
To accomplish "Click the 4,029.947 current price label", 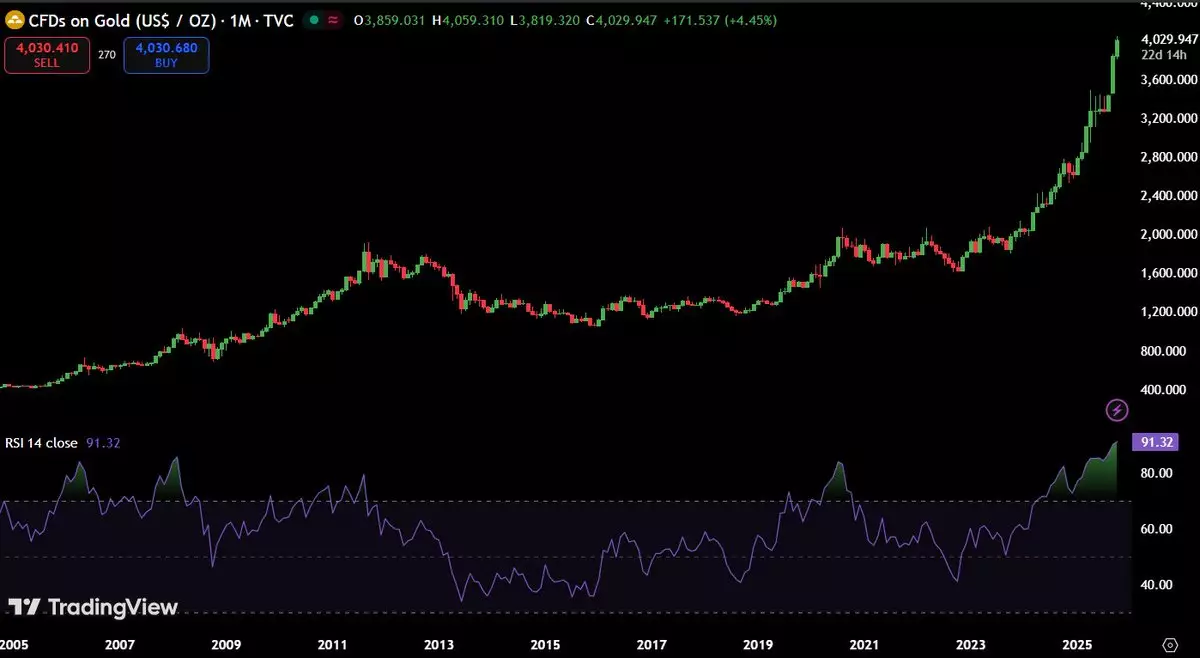I will coord(1168,39).
